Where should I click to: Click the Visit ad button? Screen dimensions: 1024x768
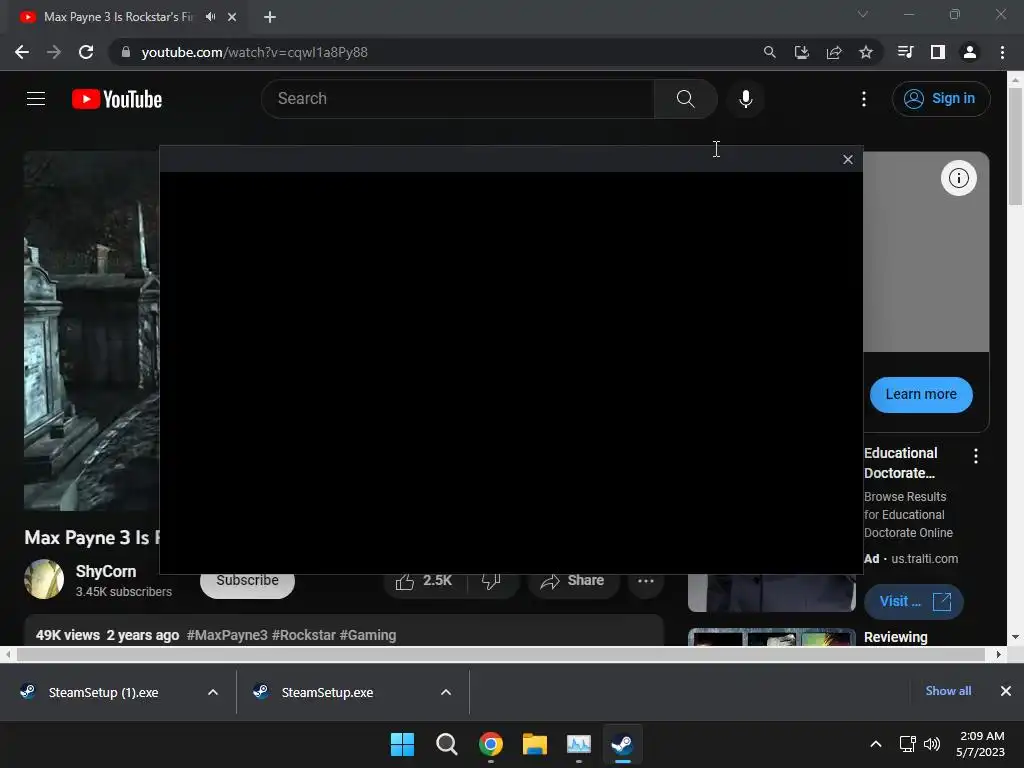click(x=913, y=601)
